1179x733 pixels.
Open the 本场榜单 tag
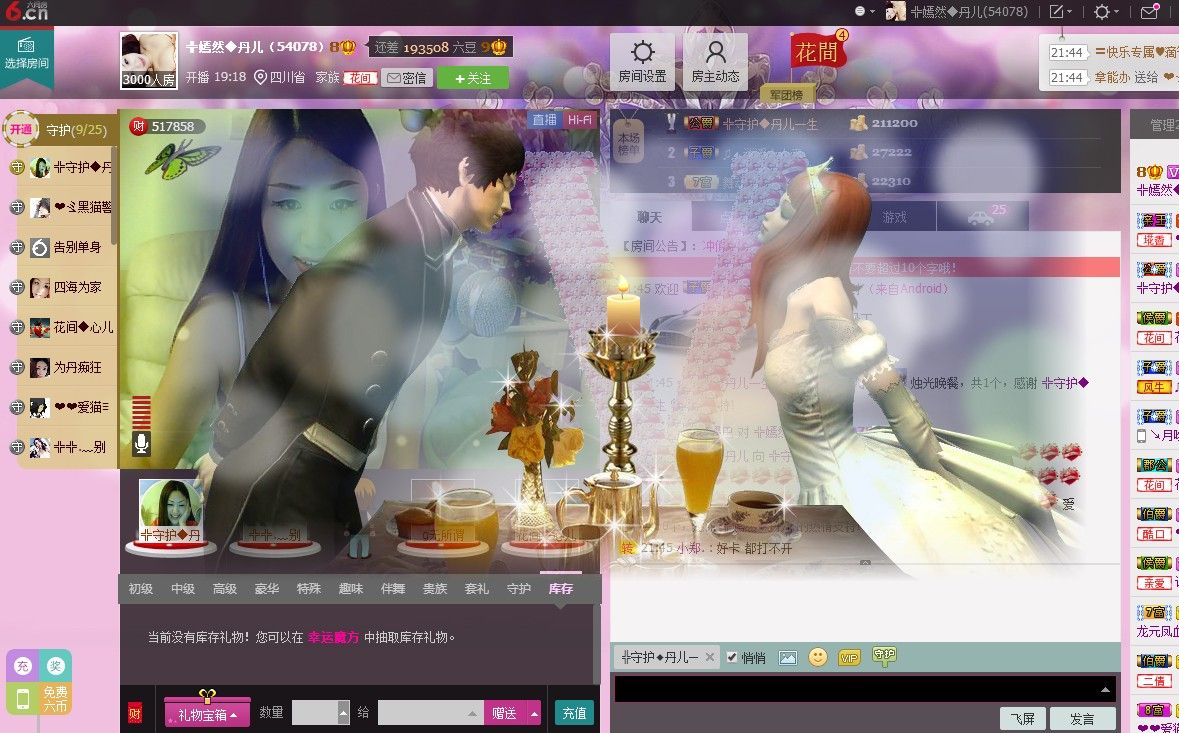(x=629, y=140)
